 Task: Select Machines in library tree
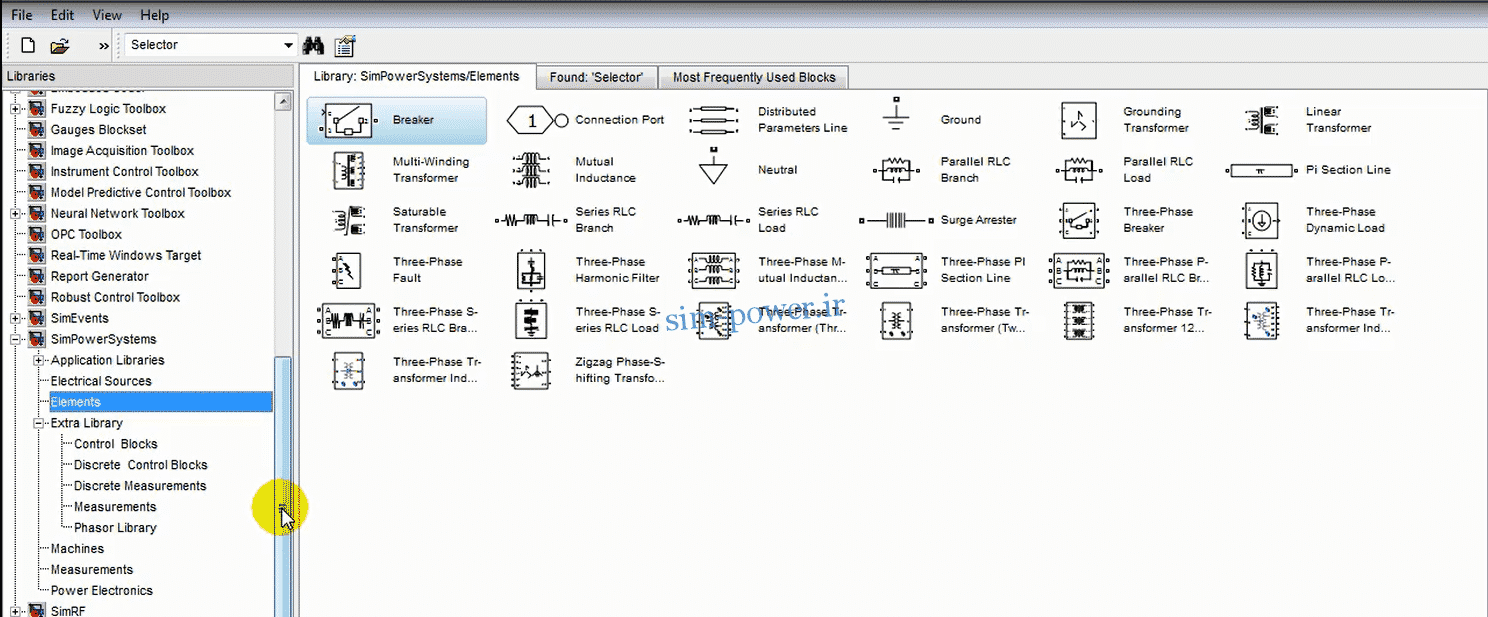coord(77,549)
